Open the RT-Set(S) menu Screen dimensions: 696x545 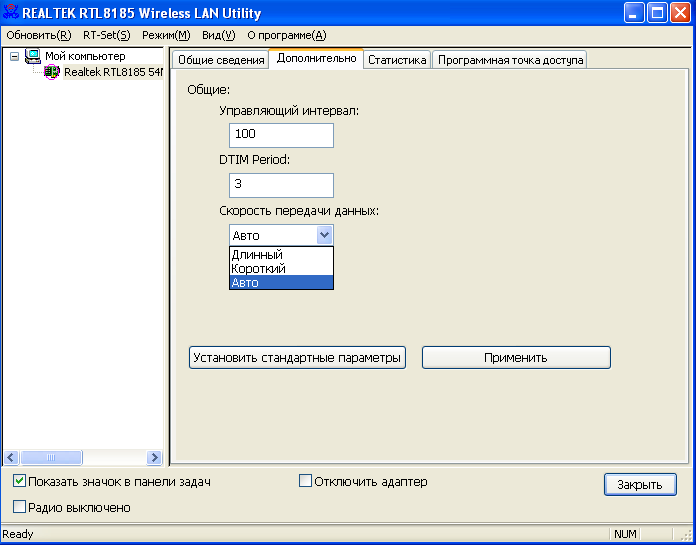(x=107, y=35)
